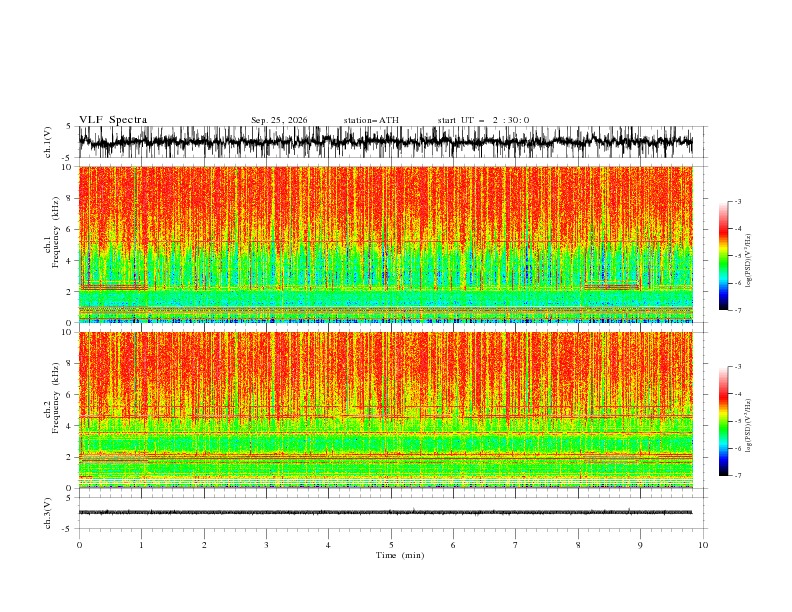
Task: Click the date label Sep. 25, 2026
Action: coord(279,120)
